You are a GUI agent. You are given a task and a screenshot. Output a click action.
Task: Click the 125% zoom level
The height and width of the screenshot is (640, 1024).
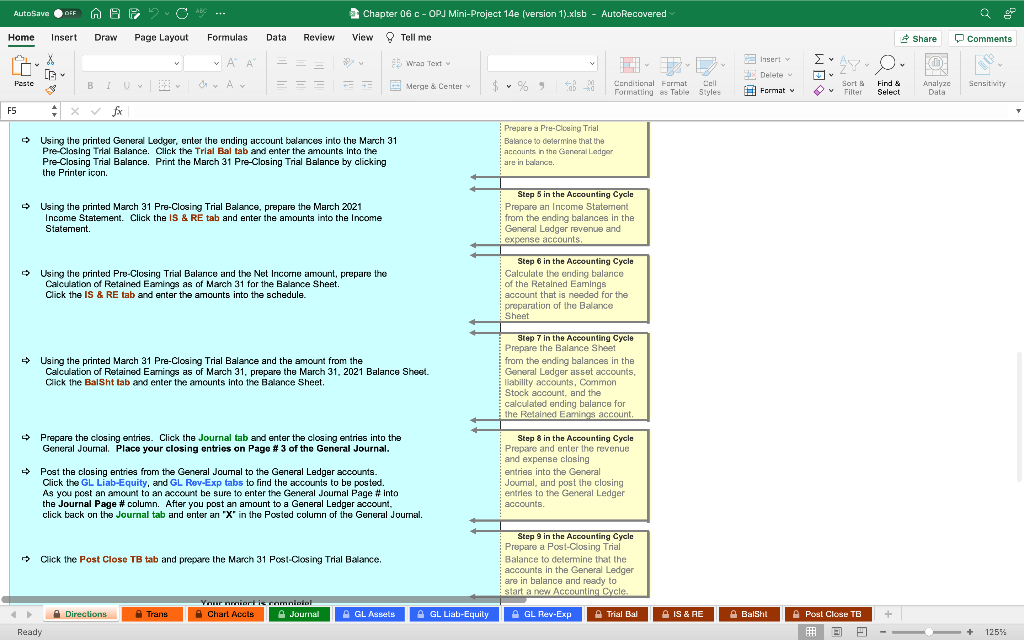coord(995,632)
